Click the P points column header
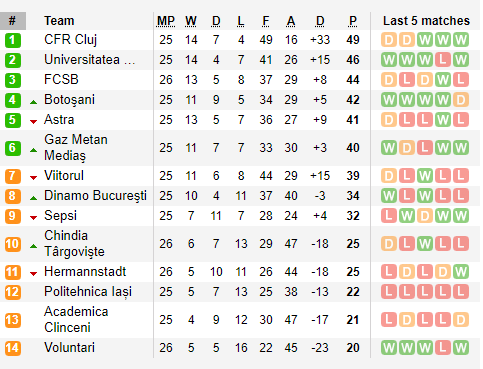The image size is (483, 369). click(x=353, y=21)
